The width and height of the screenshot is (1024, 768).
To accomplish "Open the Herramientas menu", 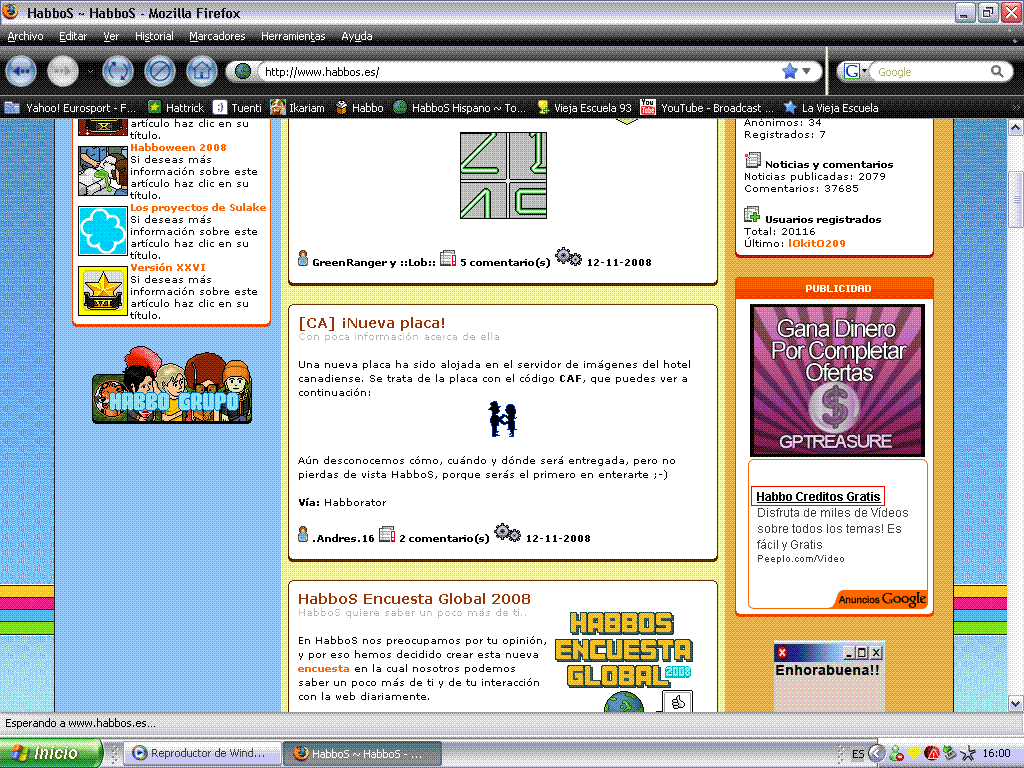I will 293,36.
